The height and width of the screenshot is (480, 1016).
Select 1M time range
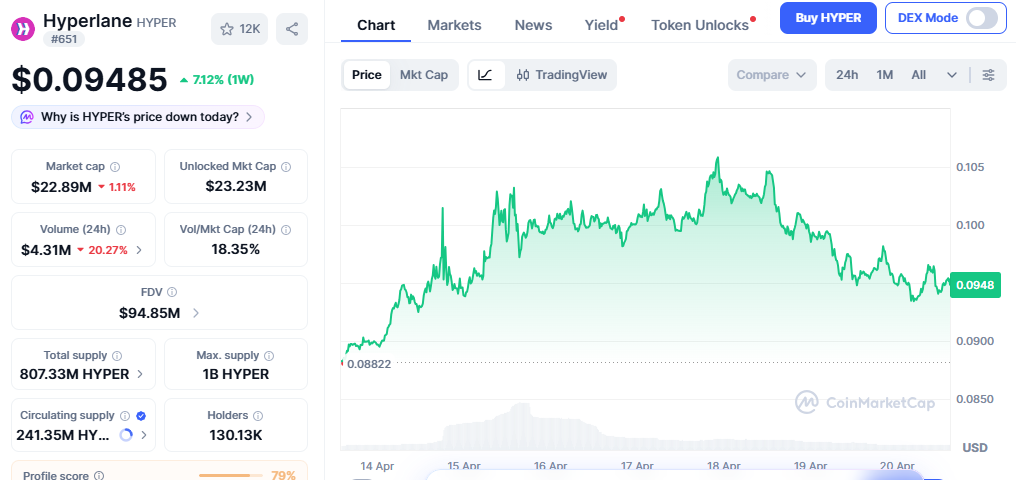coord(884,75)
